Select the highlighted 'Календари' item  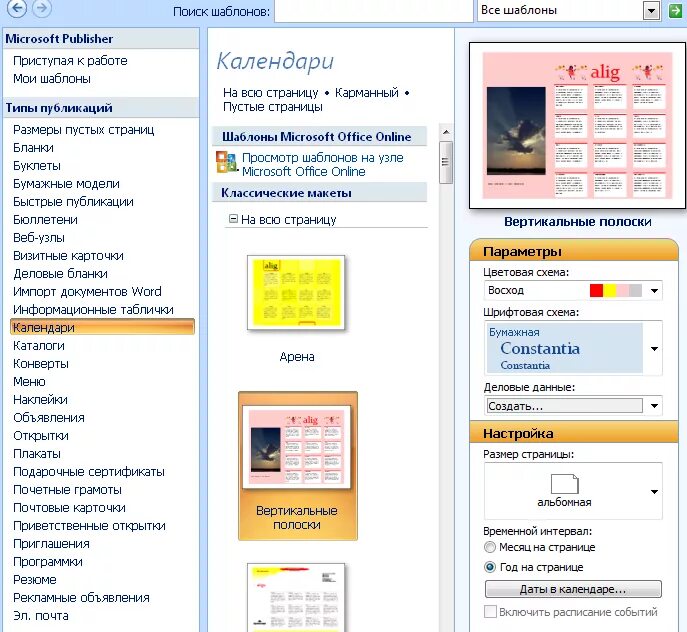point(102,327)
